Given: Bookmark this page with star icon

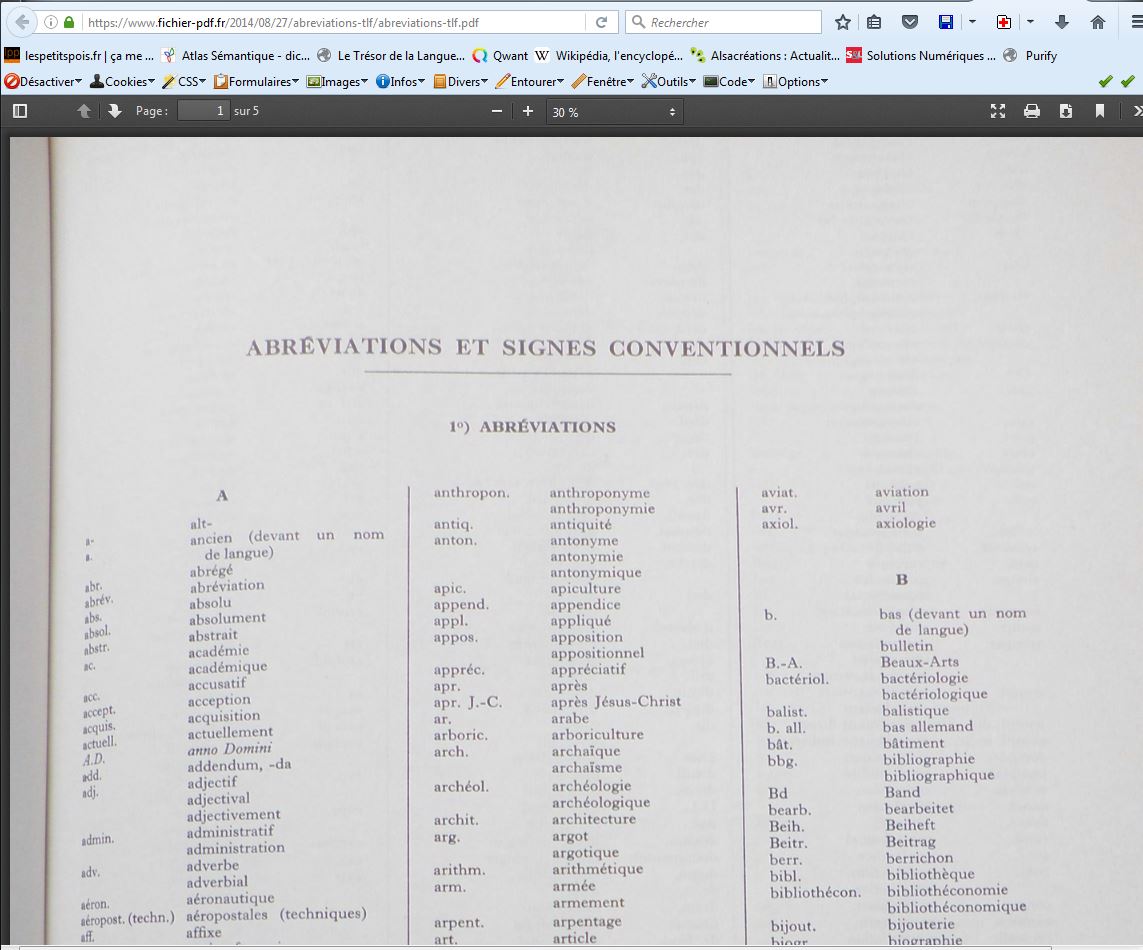Looking at the screenshot, I should tap(843, 22).
